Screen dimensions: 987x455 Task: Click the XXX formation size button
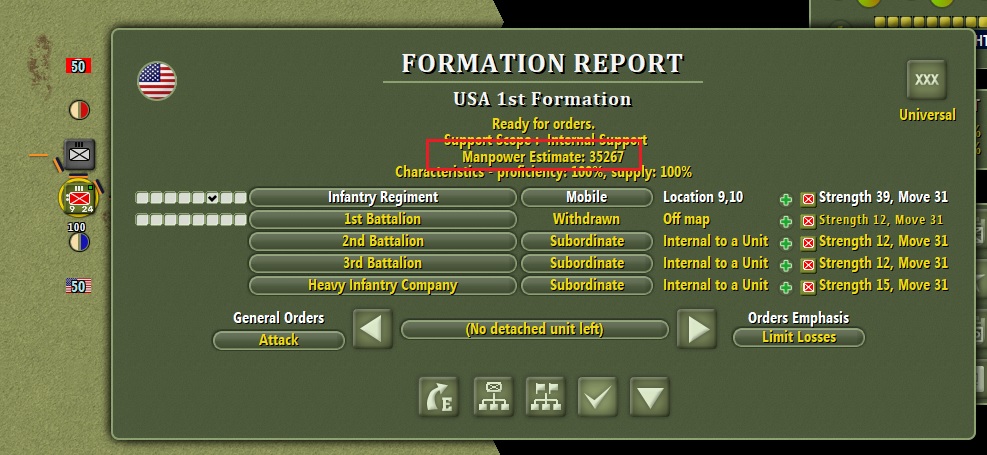[x=927, y=80]
